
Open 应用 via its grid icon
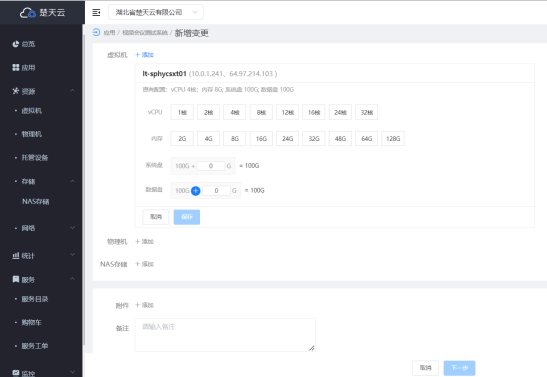coord(15,67)
